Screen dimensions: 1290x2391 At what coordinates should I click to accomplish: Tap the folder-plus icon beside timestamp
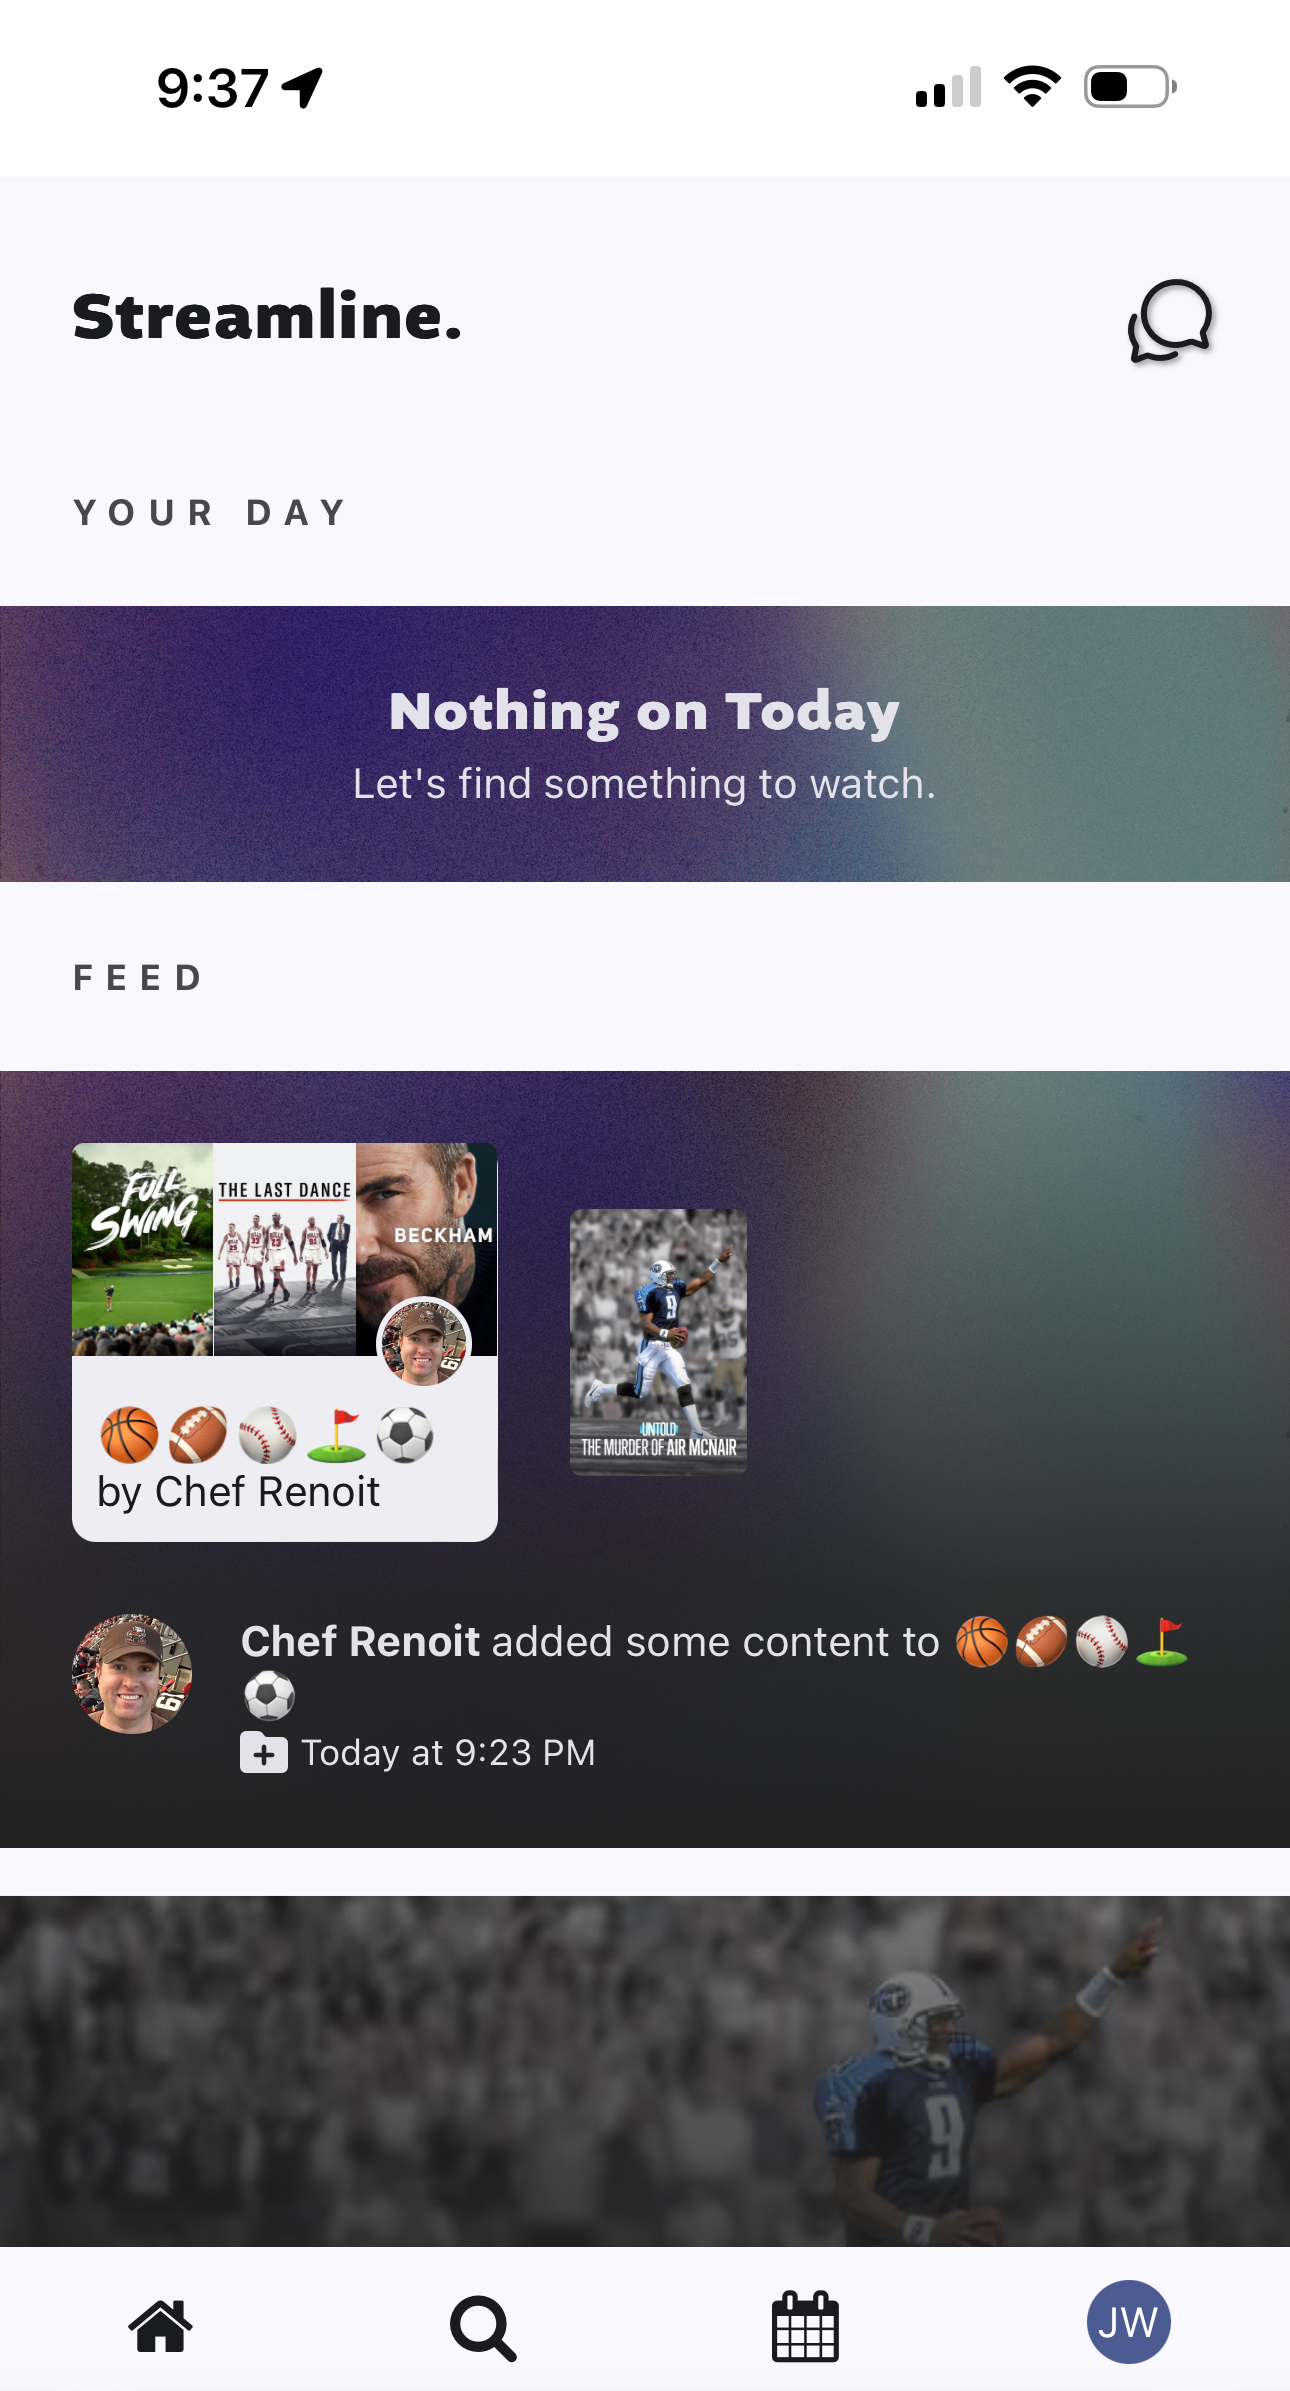(264, 1752)
